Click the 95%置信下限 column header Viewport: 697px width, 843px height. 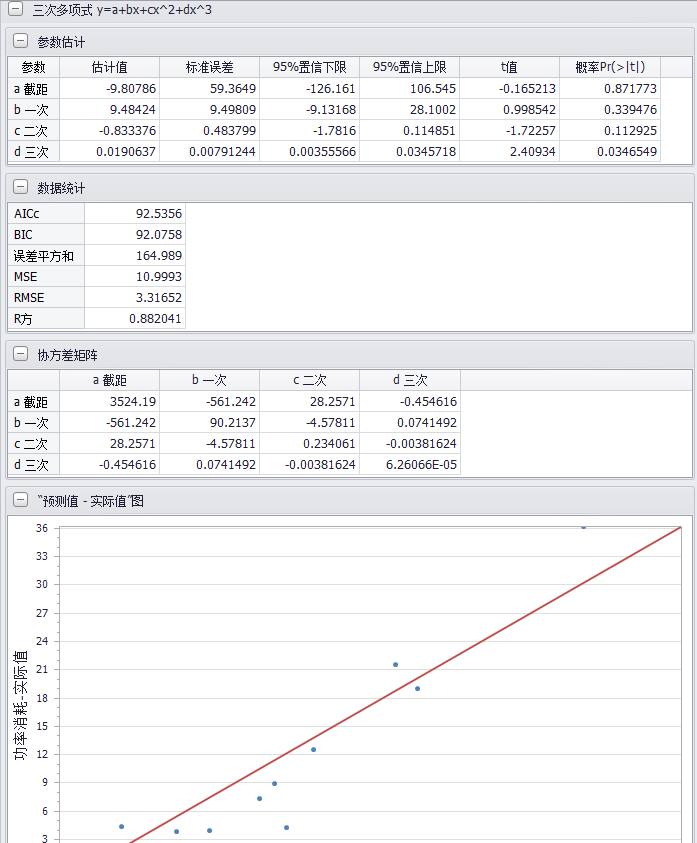(x=309, y=68)
